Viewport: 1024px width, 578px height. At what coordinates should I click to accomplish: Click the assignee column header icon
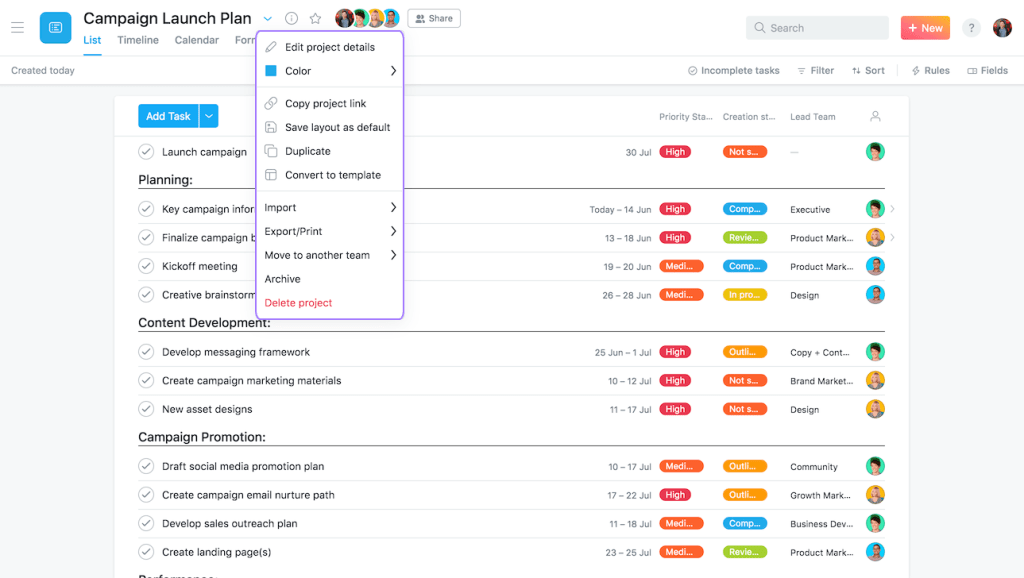875,116
